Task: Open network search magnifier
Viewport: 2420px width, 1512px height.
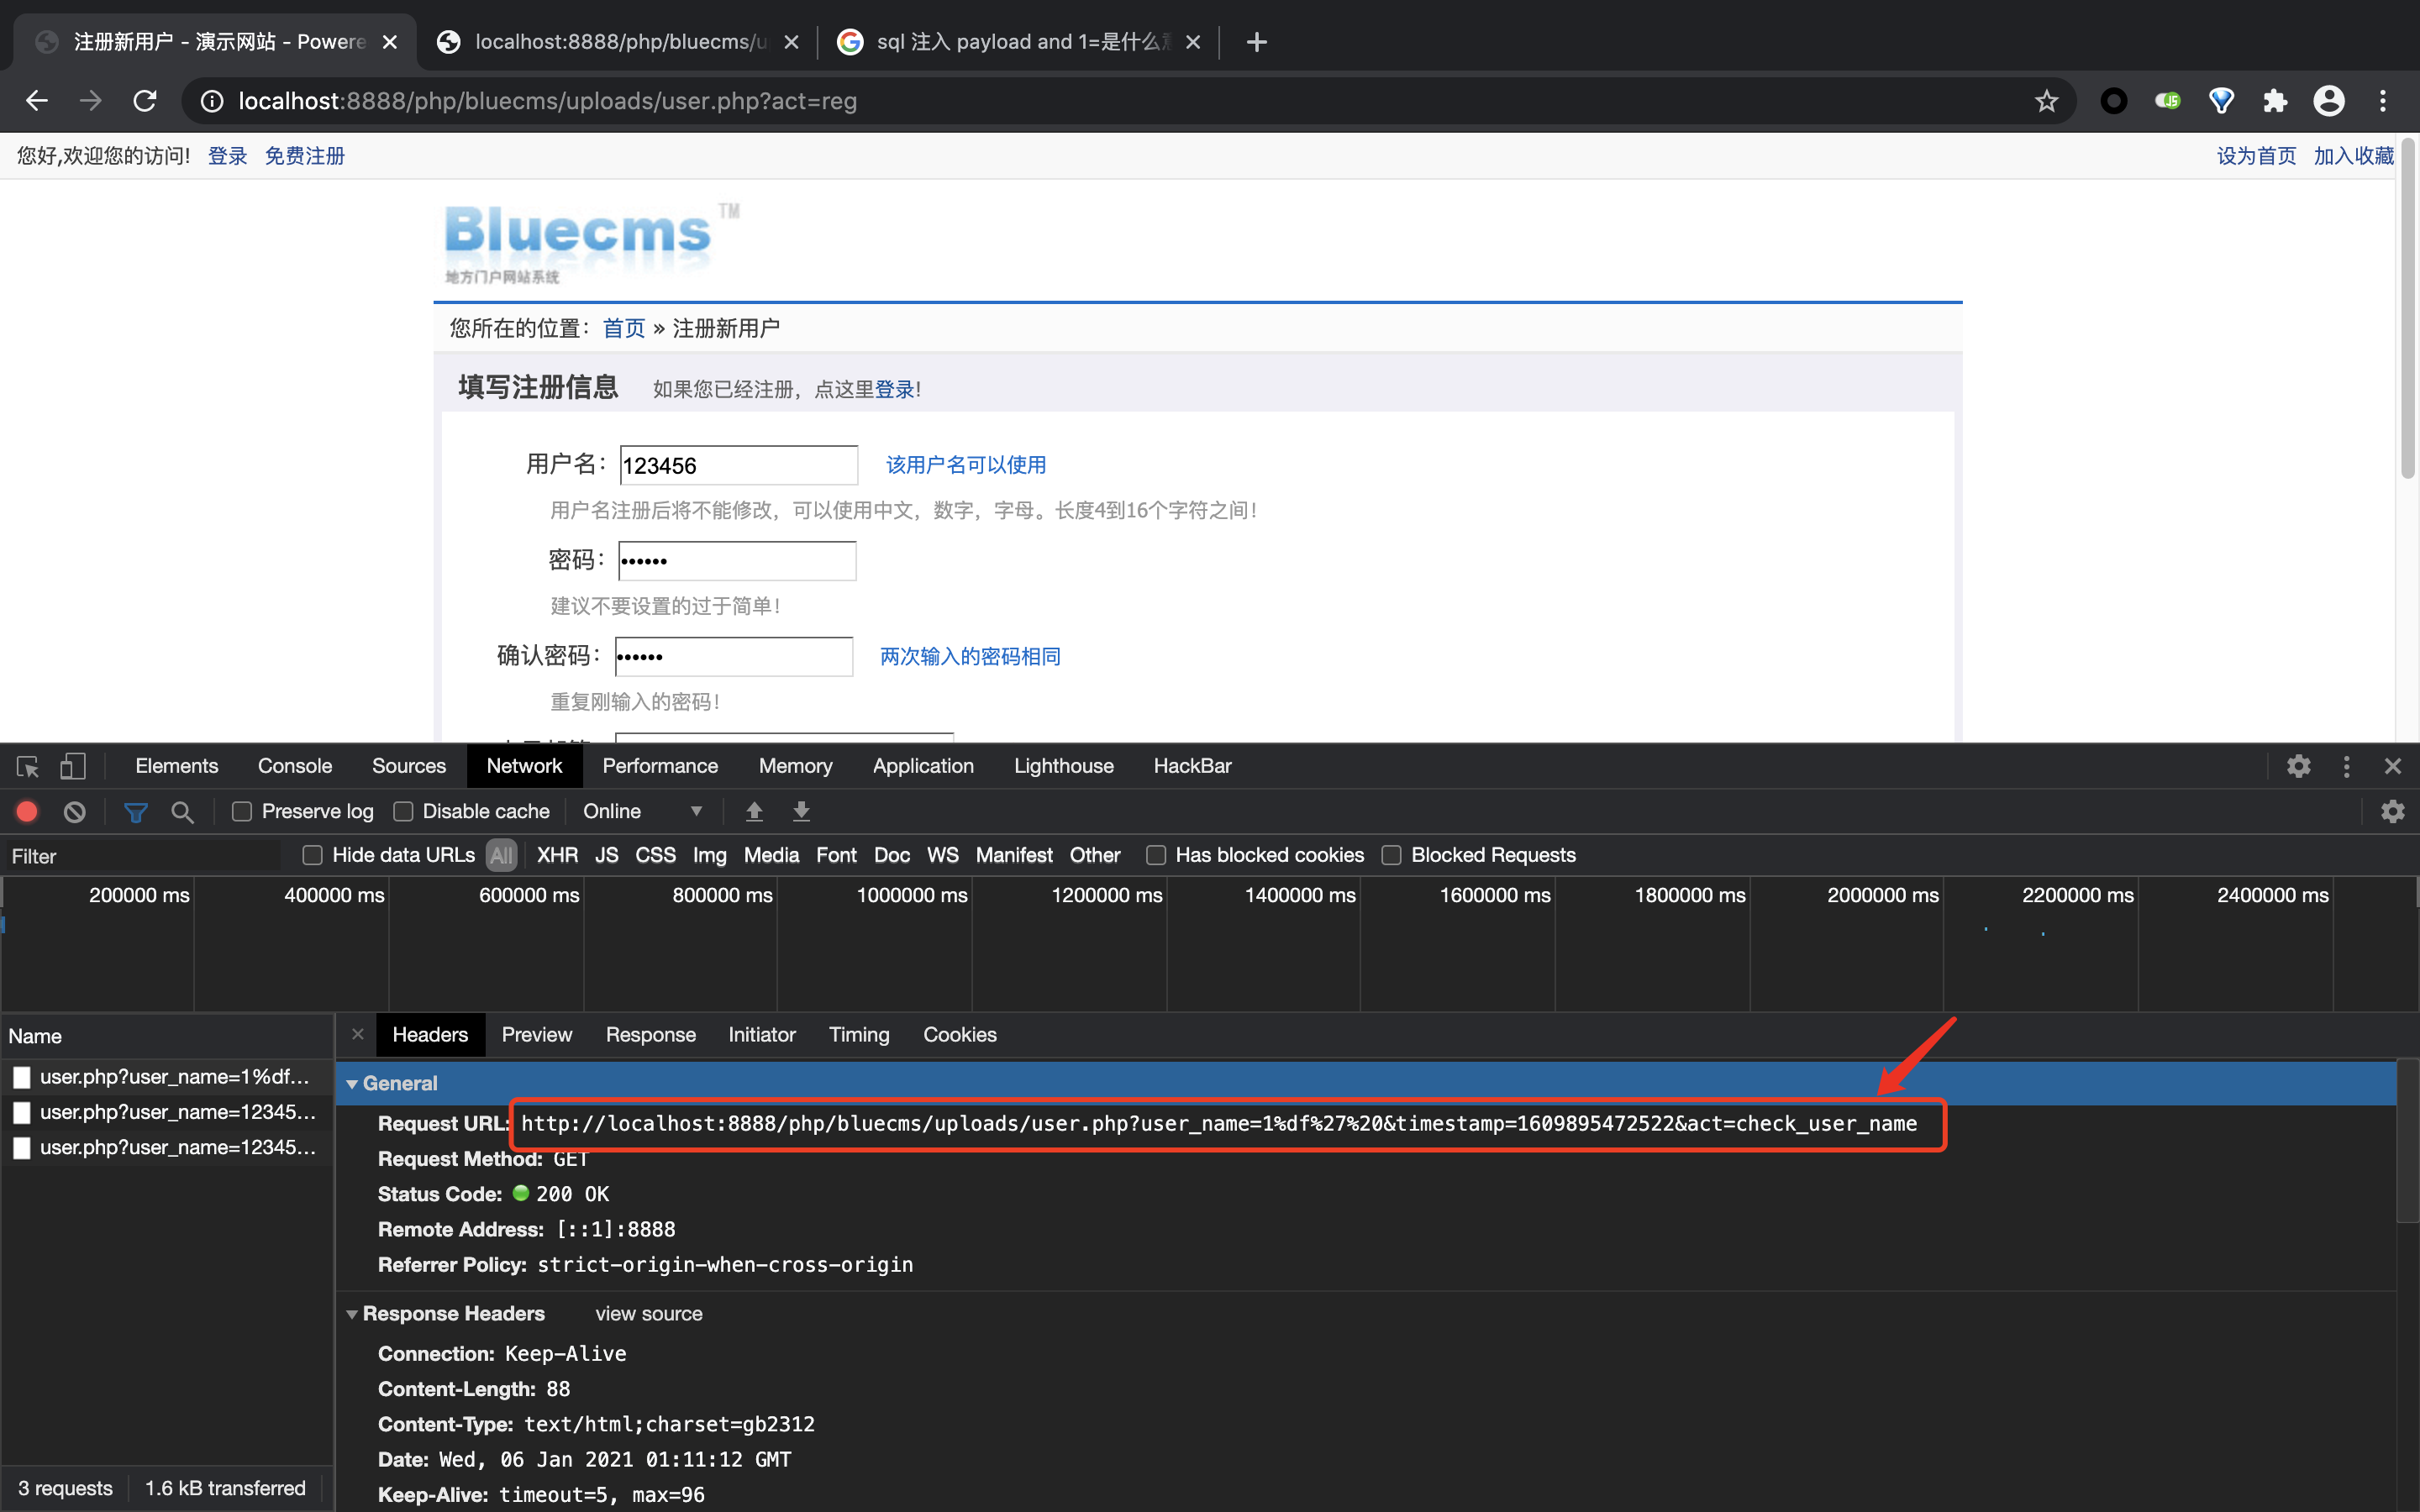Action: 182,811
